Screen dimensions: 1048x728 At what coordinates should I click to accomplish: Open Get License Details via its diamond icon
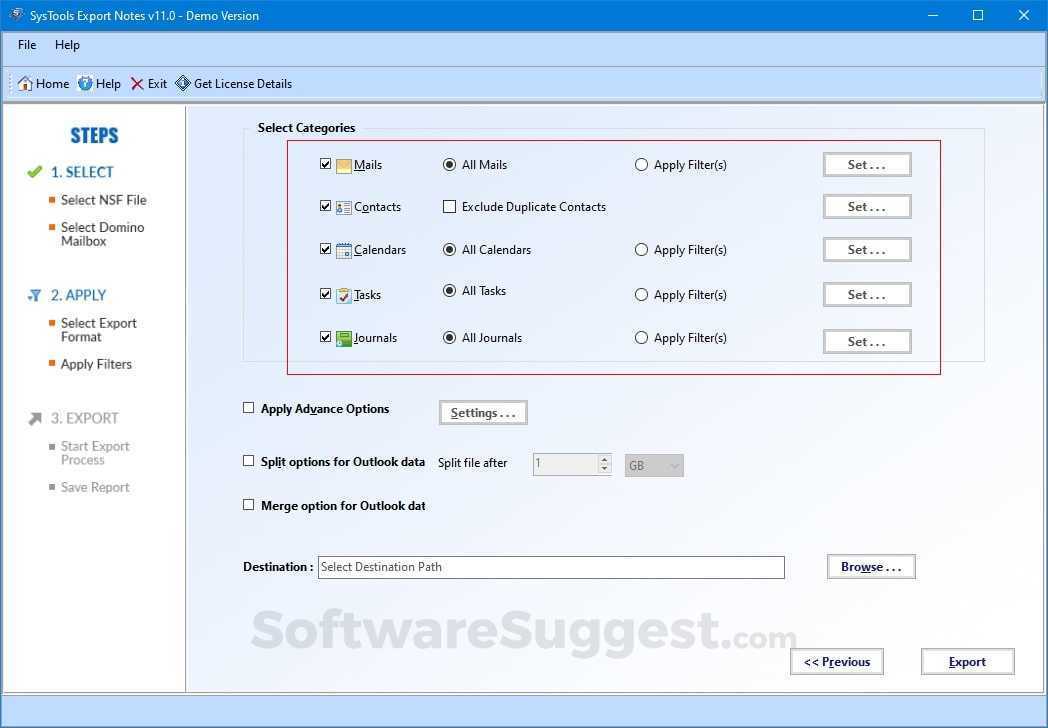183,83
